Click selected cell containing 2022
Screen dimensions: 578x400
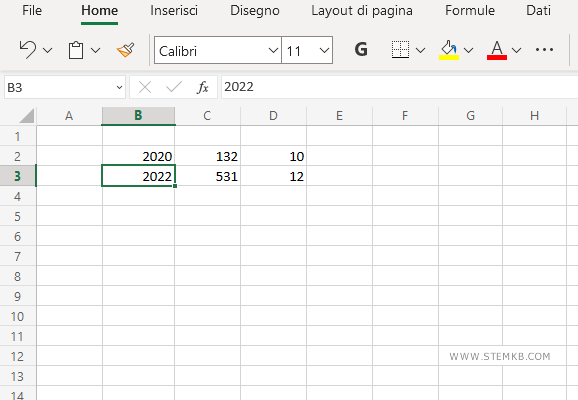(139, 176)
